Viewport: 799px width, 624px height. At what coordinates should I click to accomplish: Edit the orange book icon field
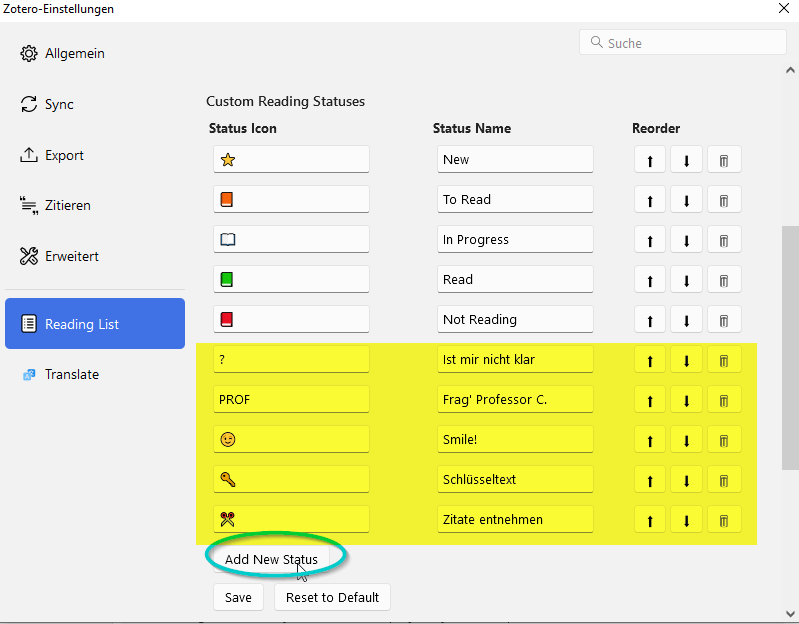291,199
